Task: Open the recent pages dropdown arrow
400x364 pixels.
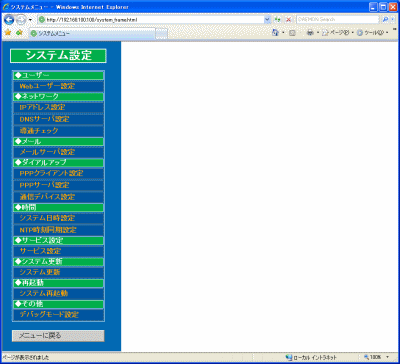Action: pyautogui.click(x=30, y=20)
